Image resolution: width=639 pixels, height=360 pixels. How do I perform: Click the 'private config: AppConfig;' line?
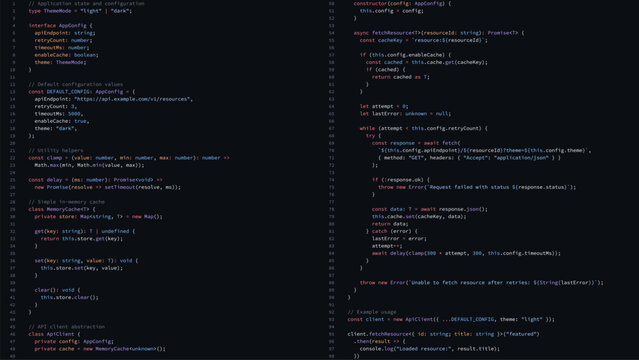[74, 341]
